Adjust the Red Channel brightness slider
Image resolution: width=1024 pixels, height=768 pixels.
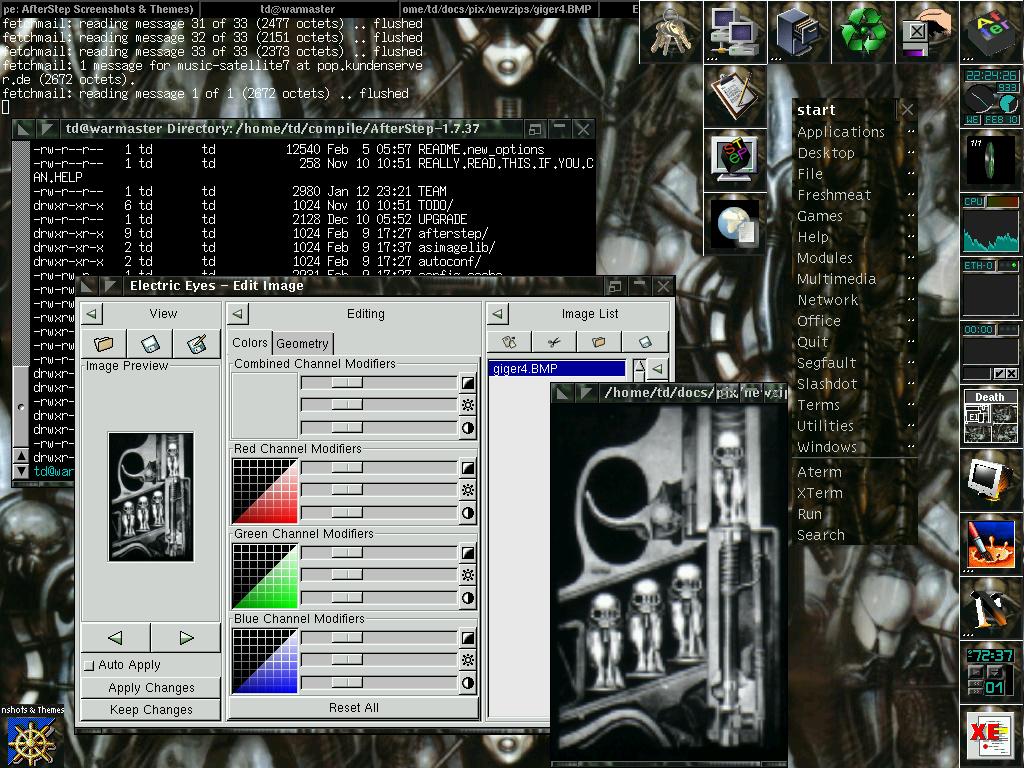(x=347, y=491)
